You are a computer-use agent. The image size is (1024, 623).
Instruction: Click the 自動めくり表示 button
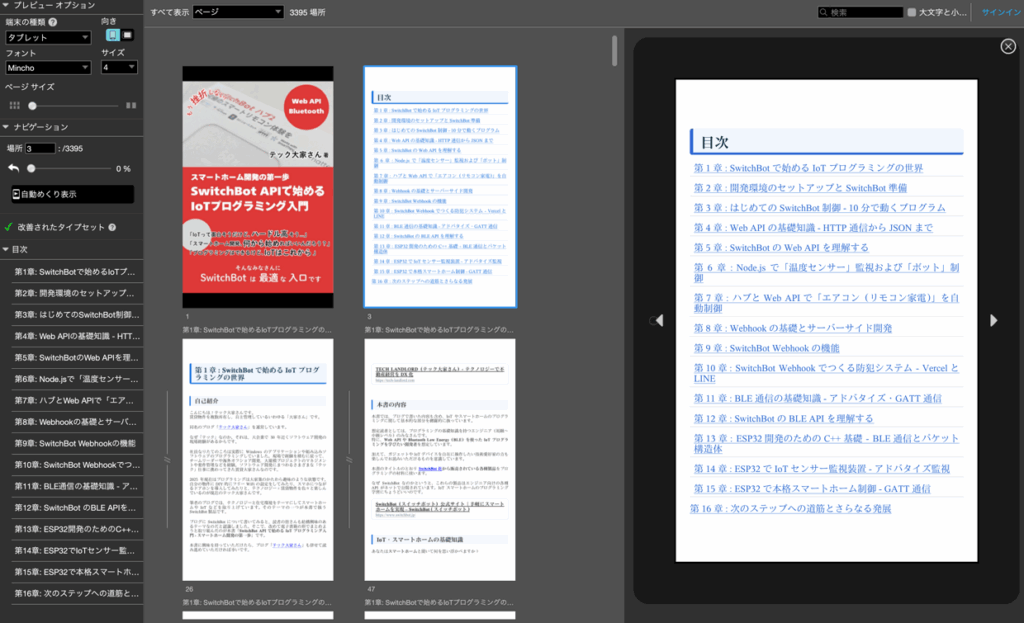click(72, 194)
